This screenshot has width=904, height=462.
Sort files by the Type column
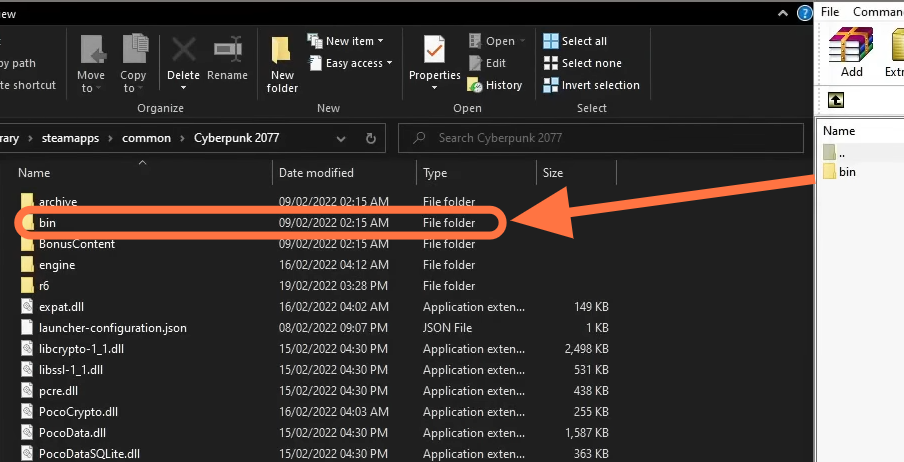click(435, 172)
